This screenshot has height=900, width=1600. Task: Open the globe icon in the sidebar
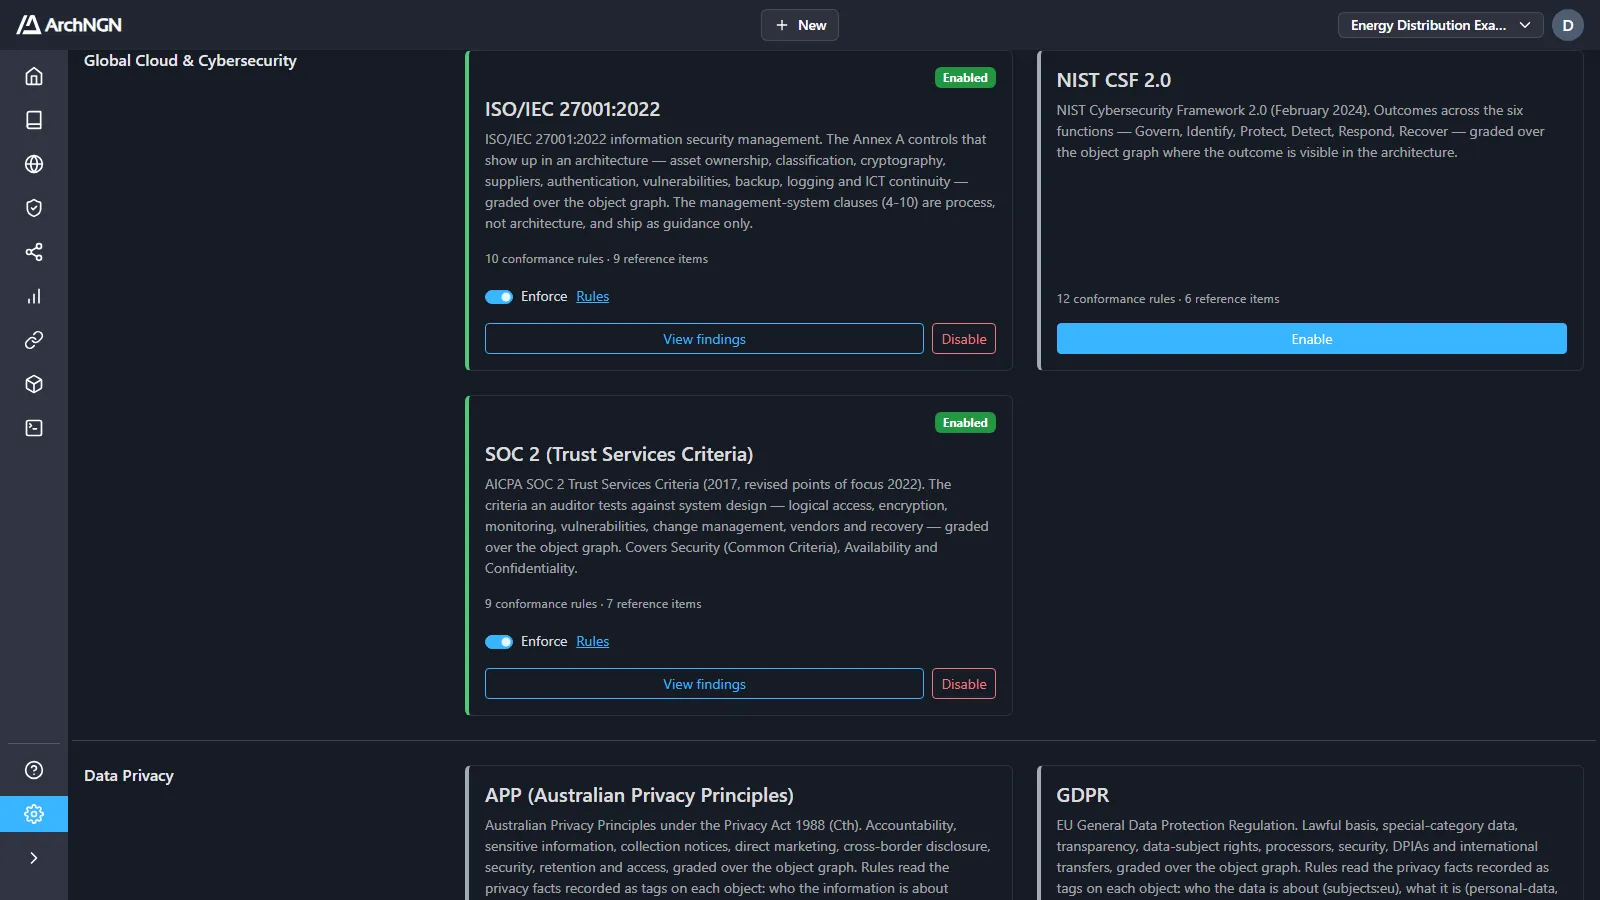pyautogui.click(x=34, y=164)
